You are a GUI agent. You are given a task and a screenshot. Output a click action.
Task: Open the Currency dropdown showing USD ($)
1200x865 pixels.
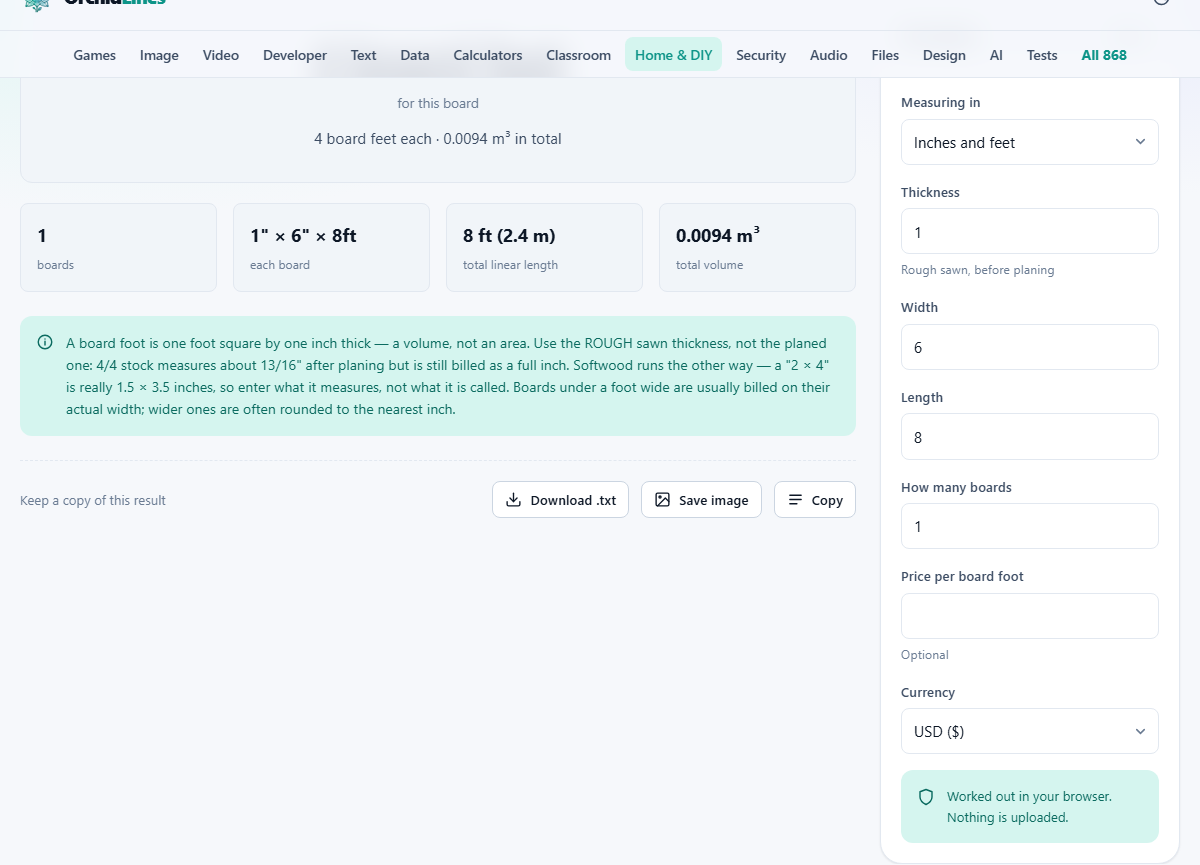1030,731
